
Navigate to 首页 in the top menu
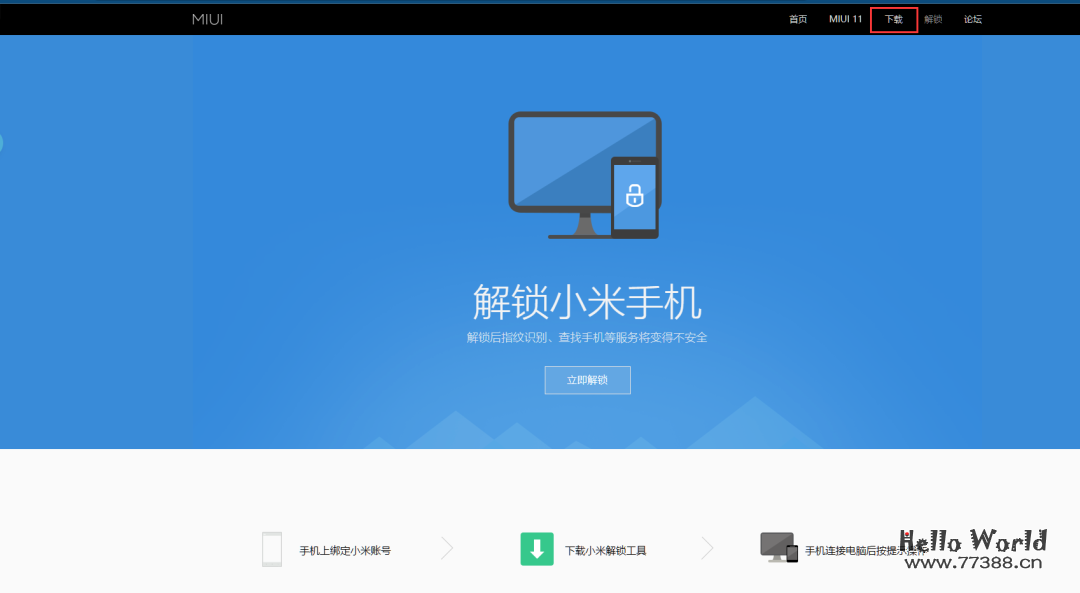coord(797,18)
